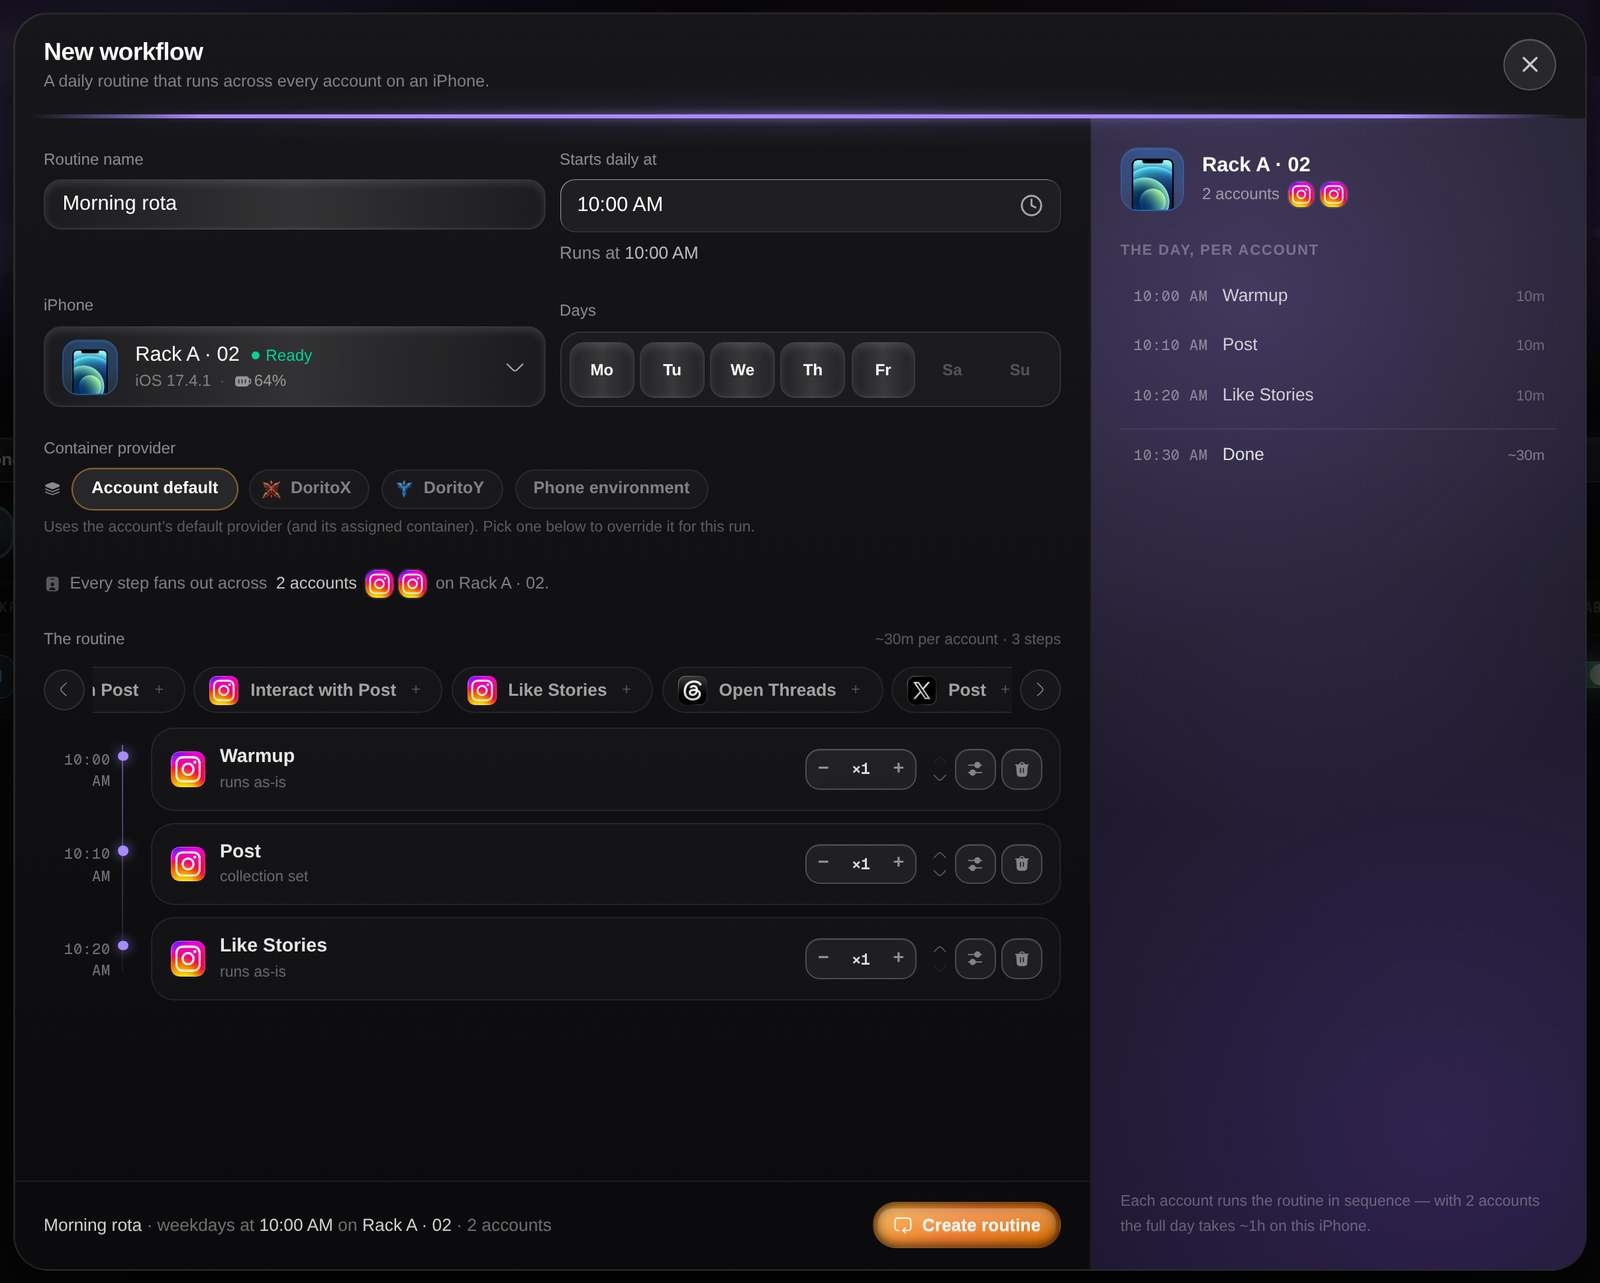Delete the Warmup step with trash icon
This screenshot has height=1283, width=1600.
click(1022, 769)
